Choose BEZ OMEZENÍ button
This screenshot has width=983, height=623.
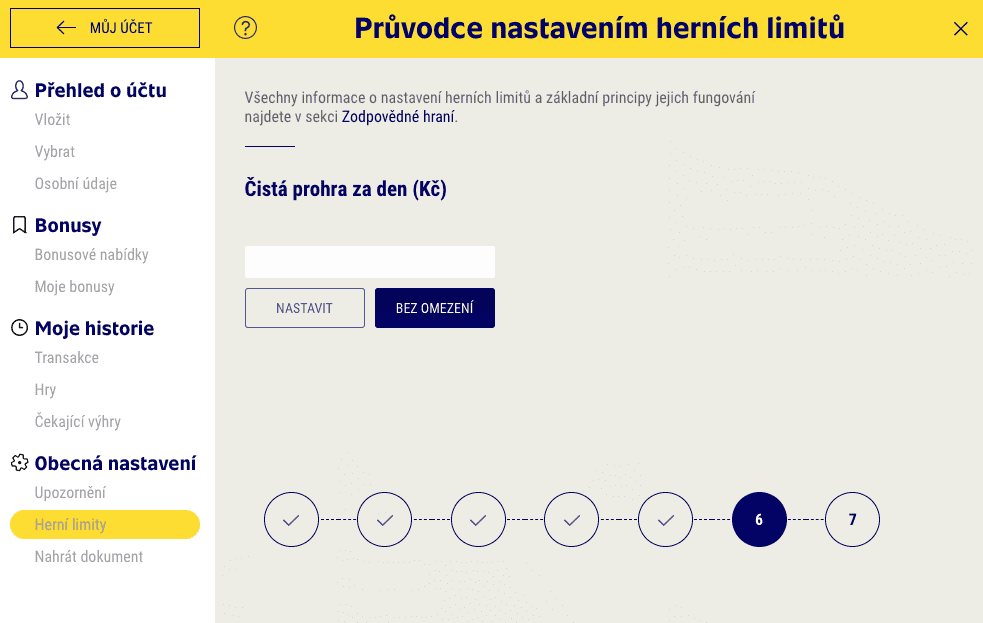pyautogui.click(x=434, y=308)
